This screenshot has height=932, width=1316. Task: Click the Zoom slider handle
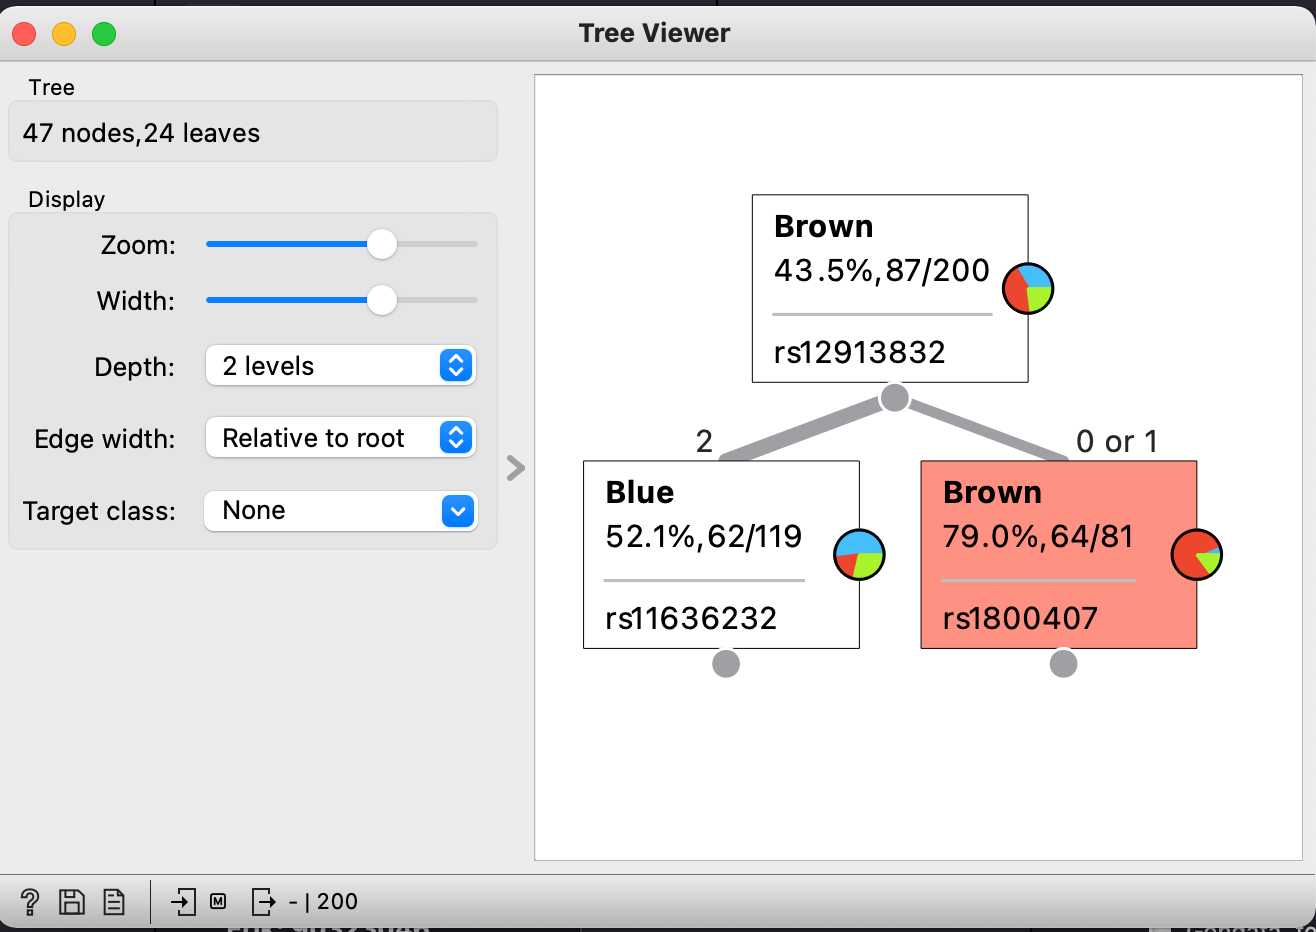pos(382,244)
